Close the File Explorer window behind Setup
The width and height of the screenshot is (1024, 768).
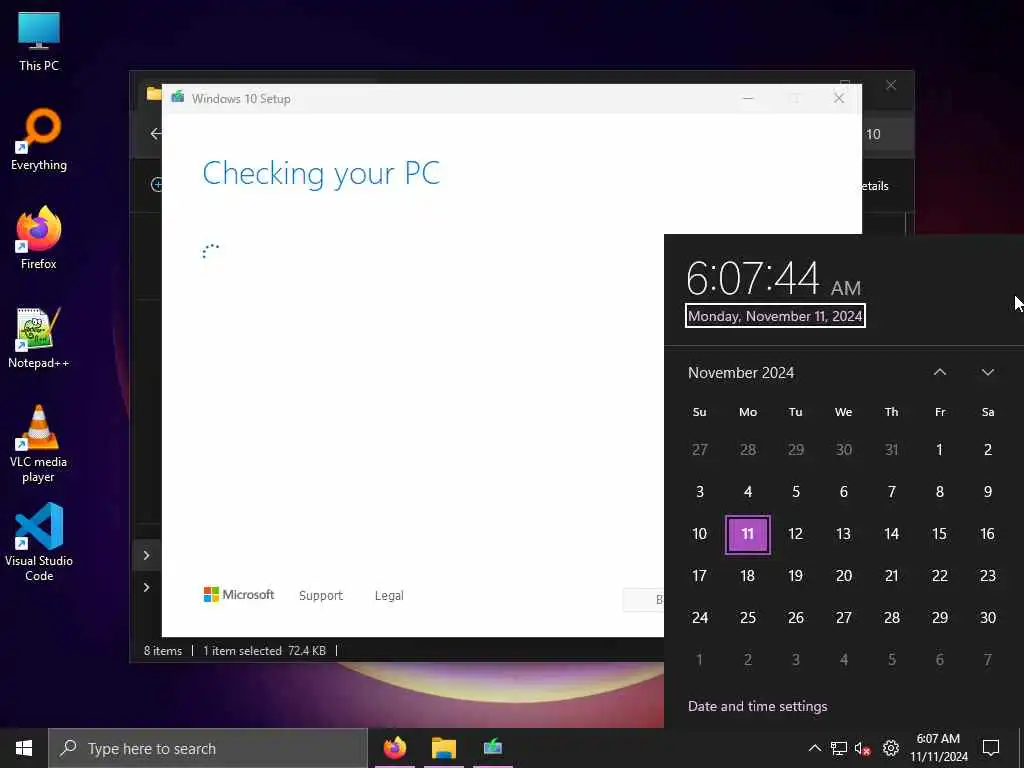tap(891, 86)
